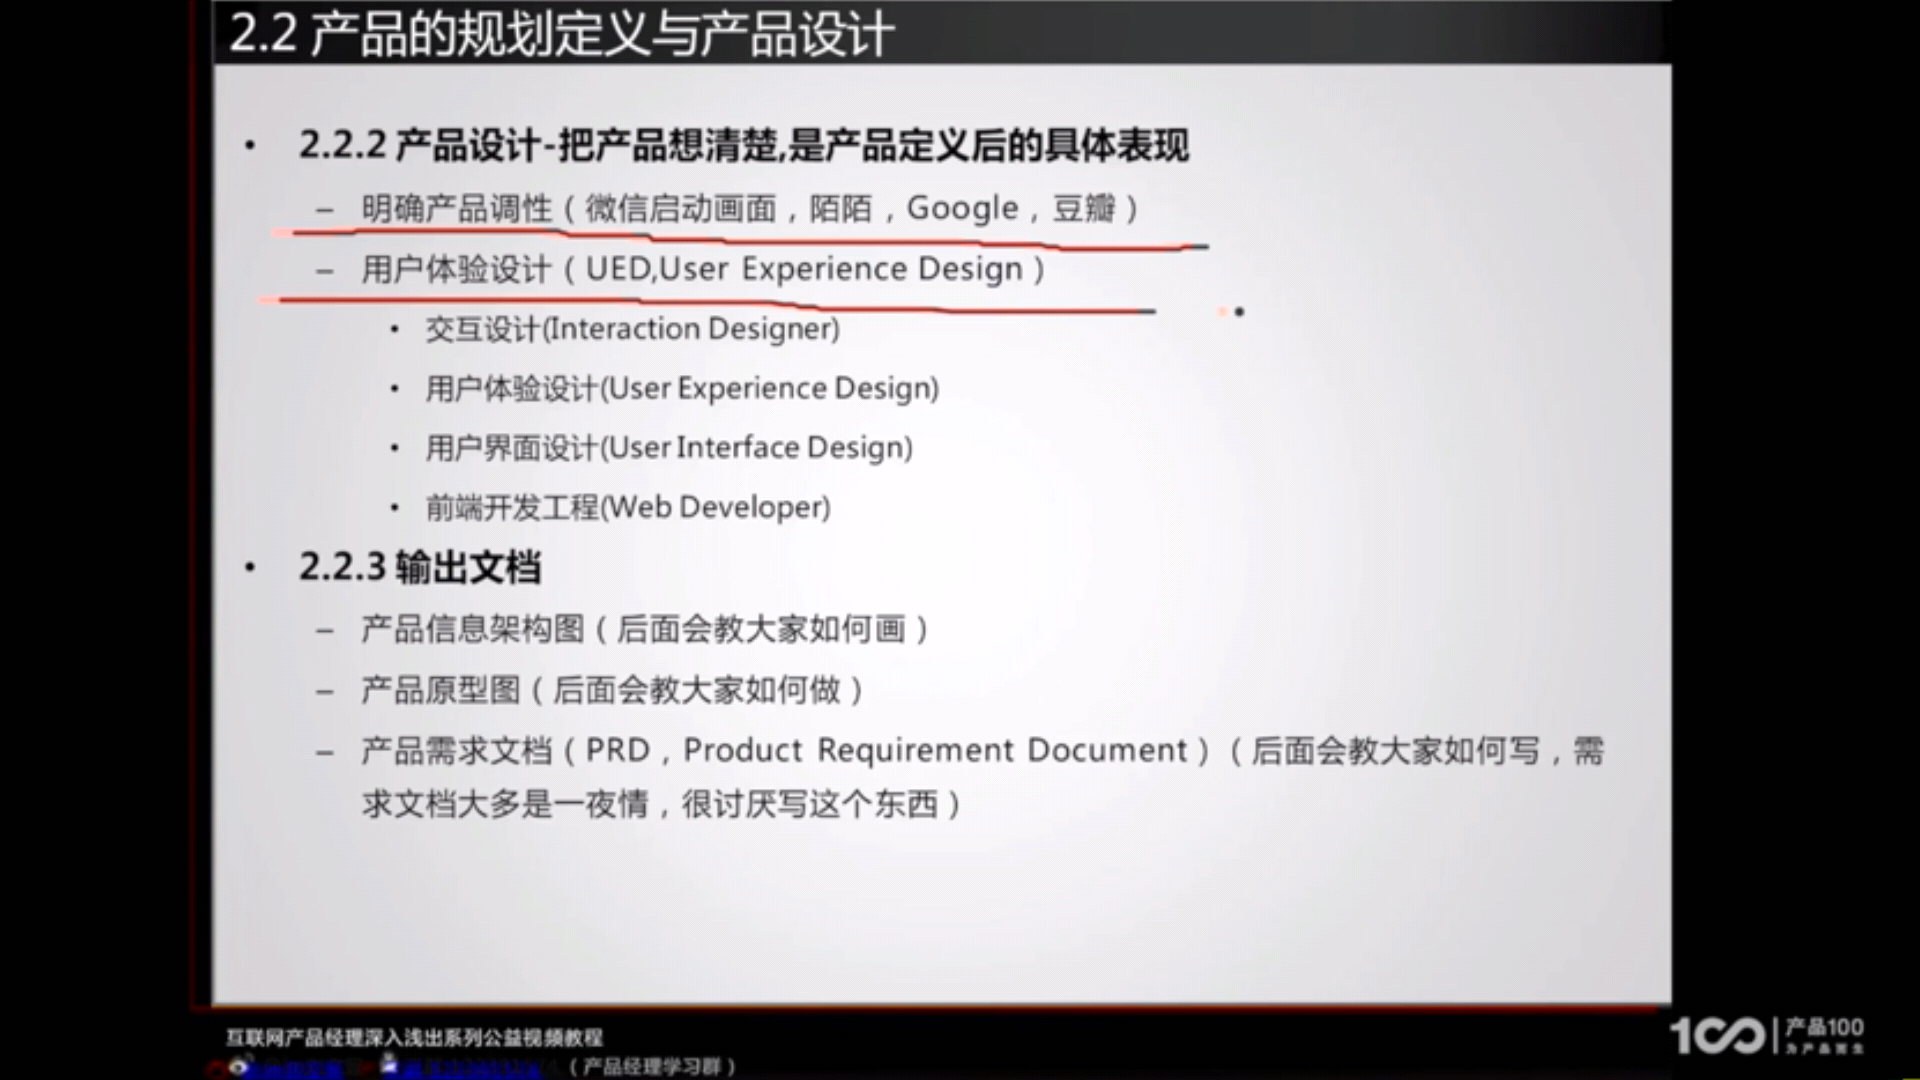Click the small group icon before blue number
The width and height of the screenshot is (1920, 1080).
[390, 1064]
